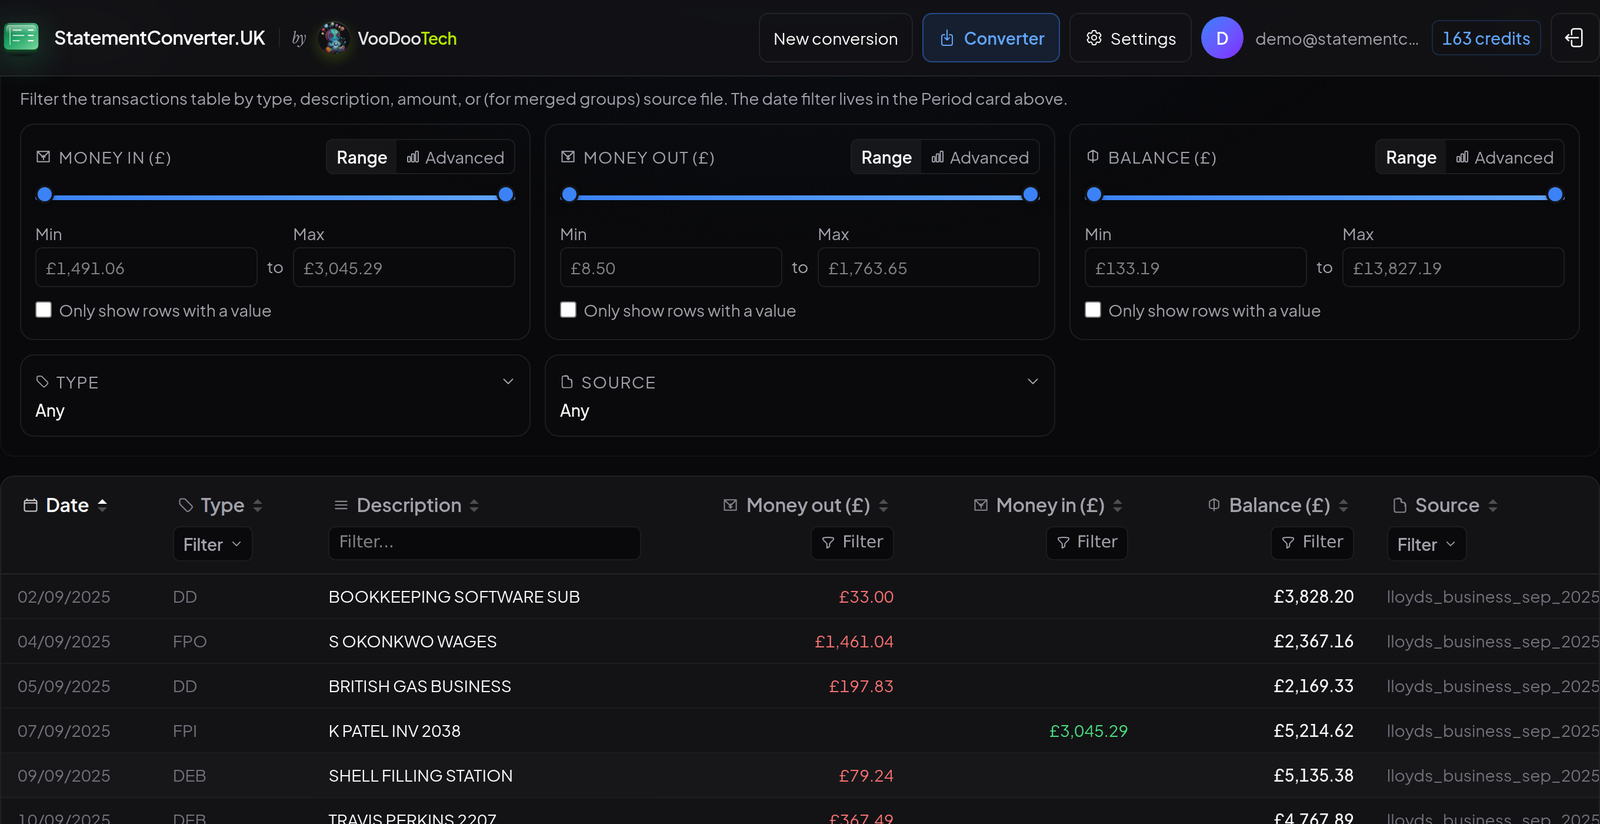Click the D user avatar
The width and height of the screenshot is (1600, 824).
pos(1222,38)
